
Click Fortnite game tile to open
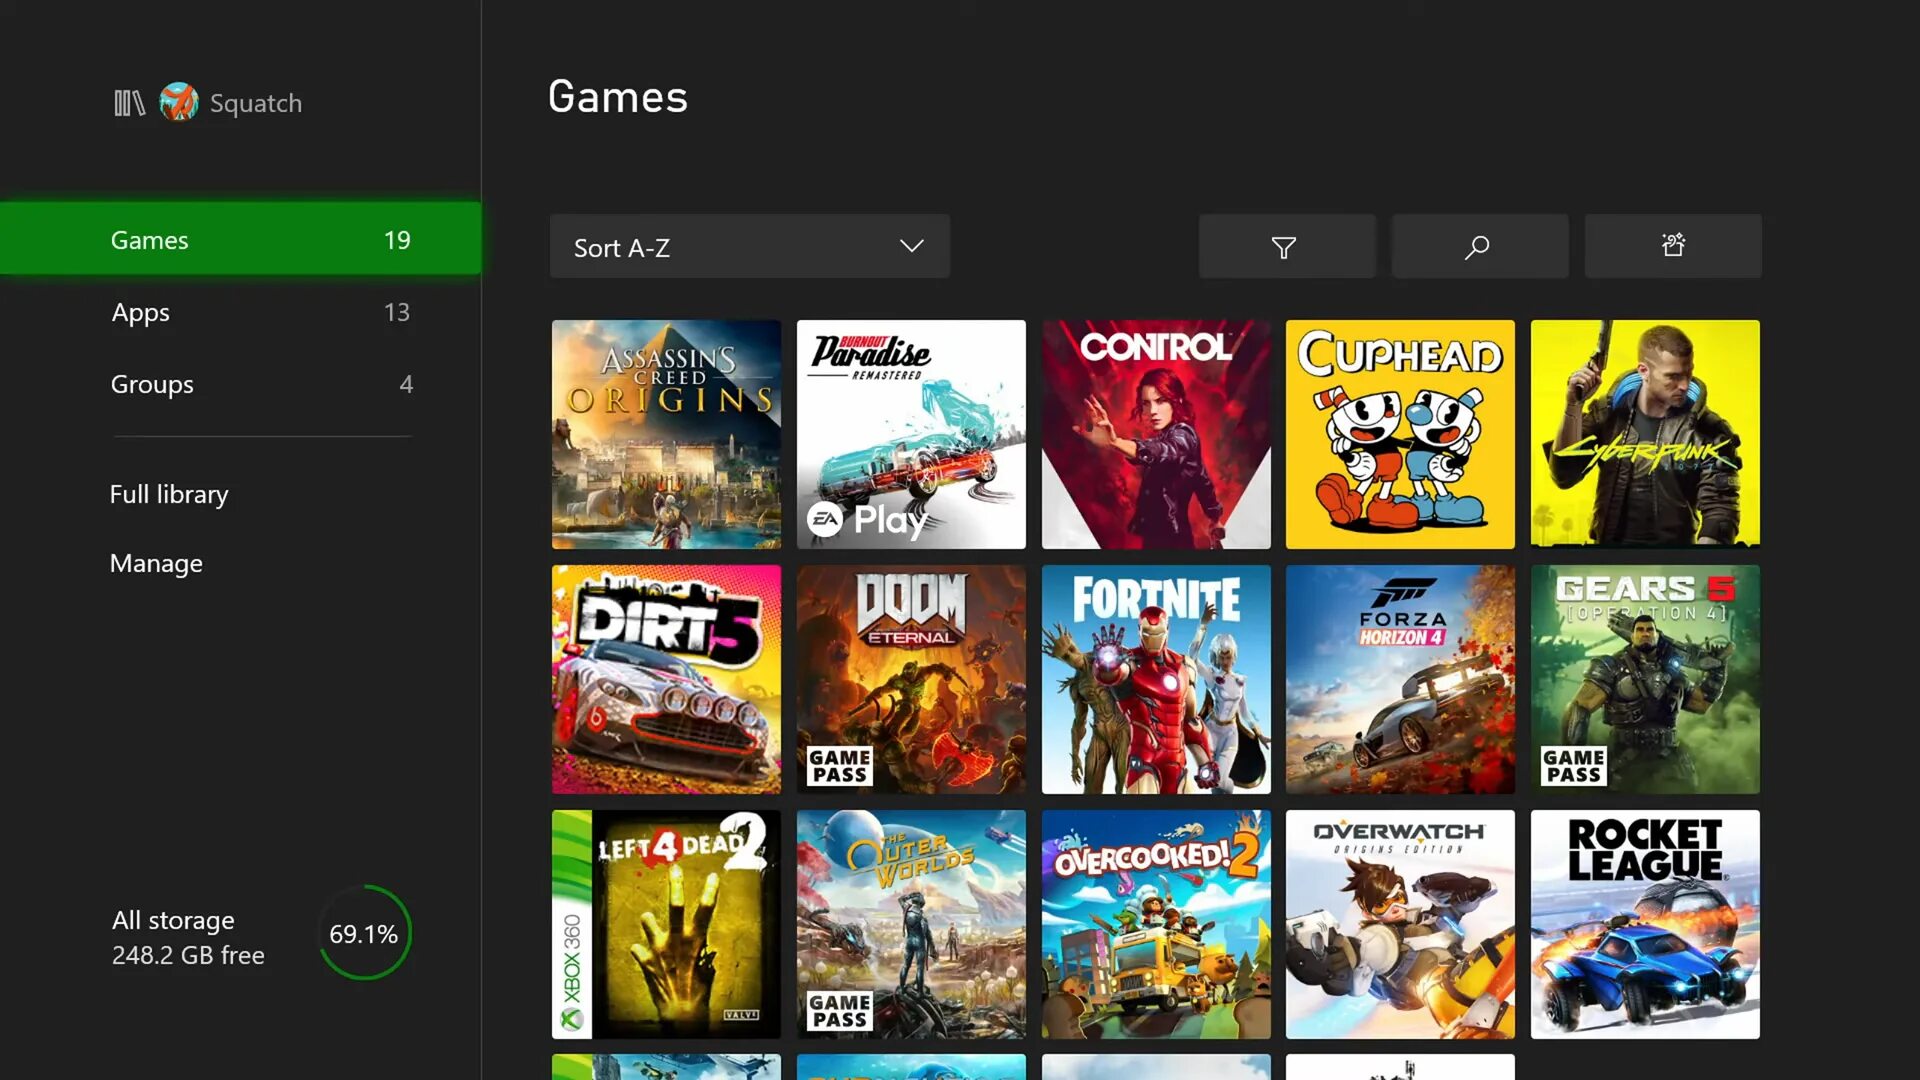tap(1155, 678)
